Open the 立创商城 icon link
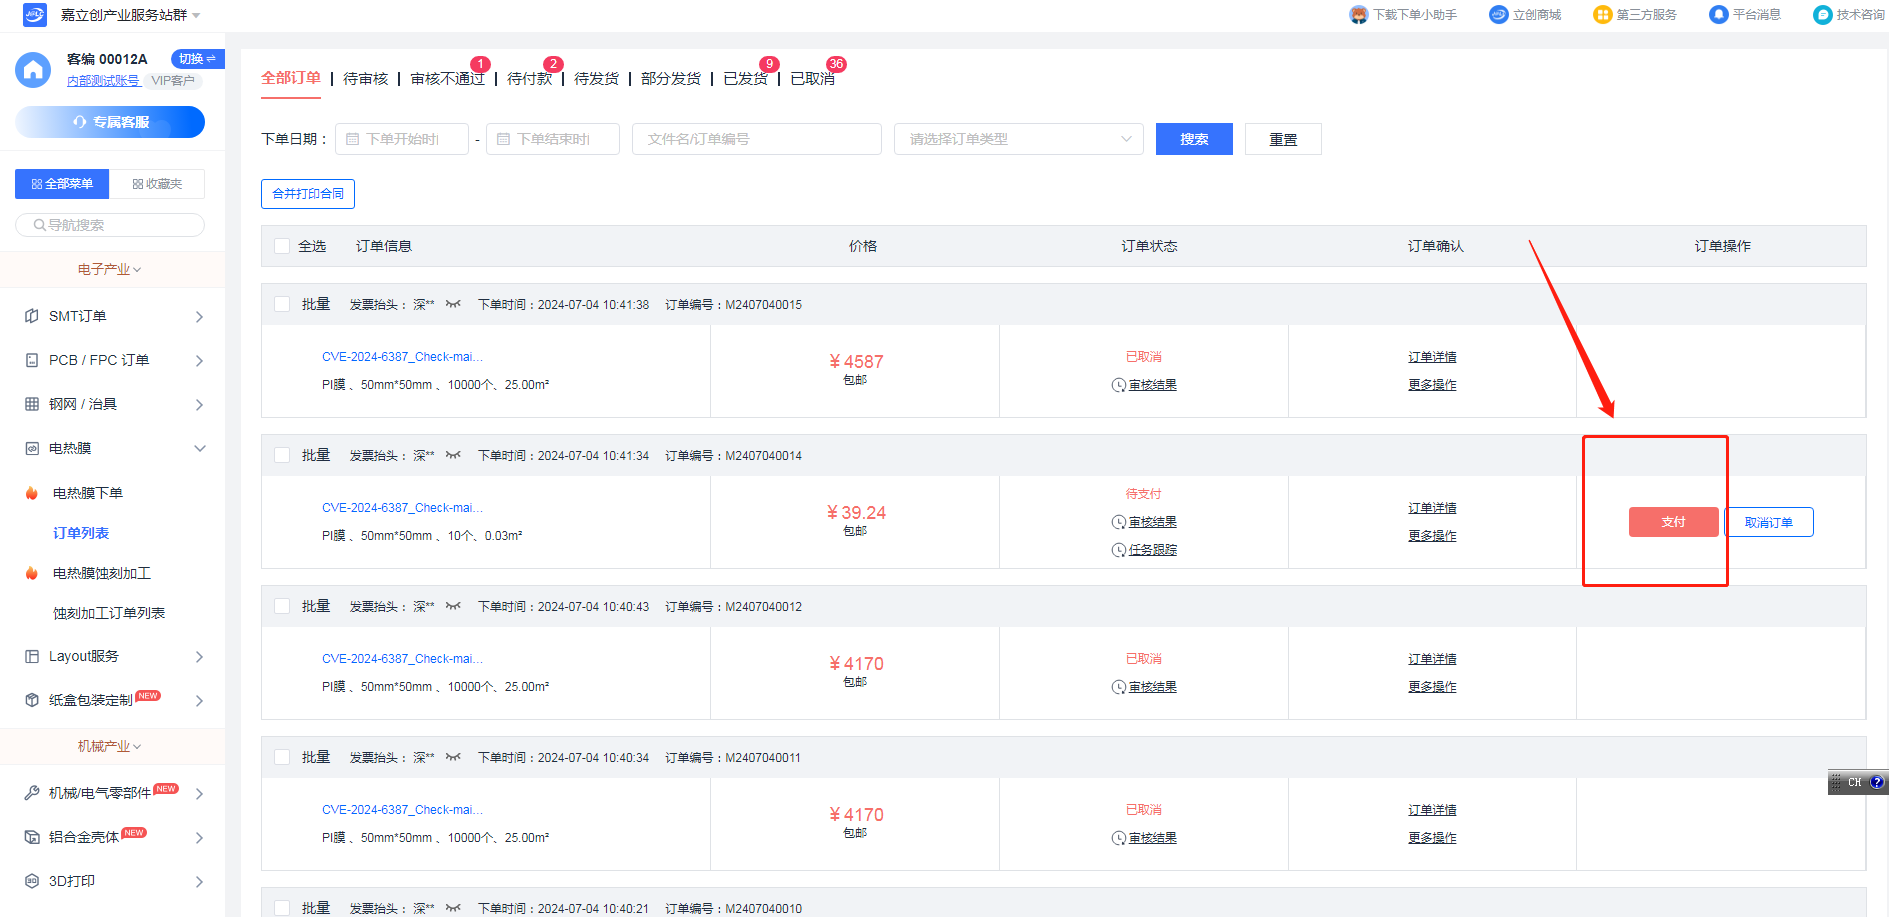This screenshot has height=917, width=1889. 1498,15
